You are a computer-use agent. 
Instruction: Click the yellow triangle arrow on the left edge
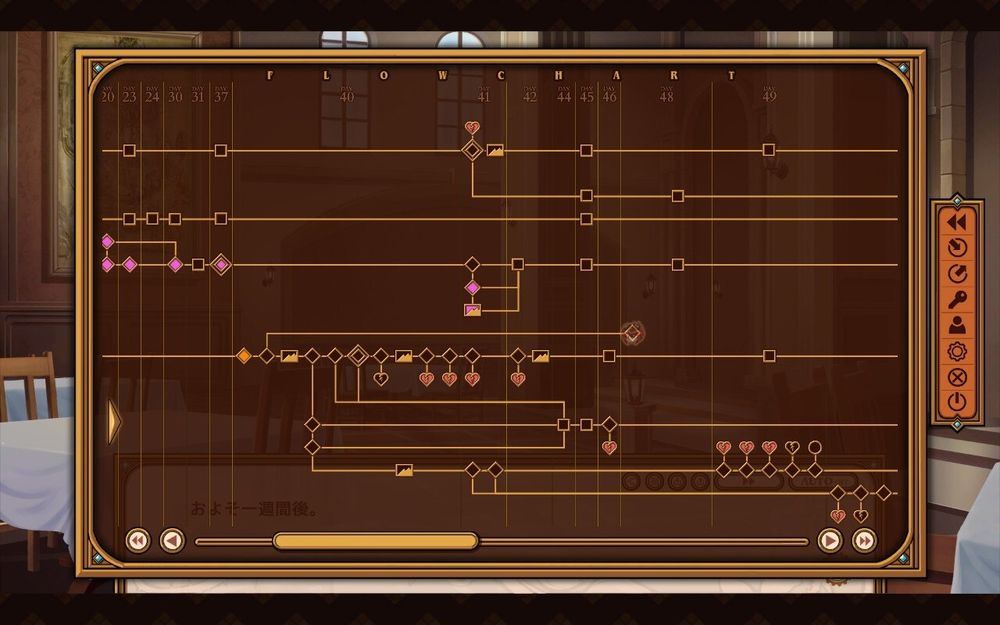(114, 422)
